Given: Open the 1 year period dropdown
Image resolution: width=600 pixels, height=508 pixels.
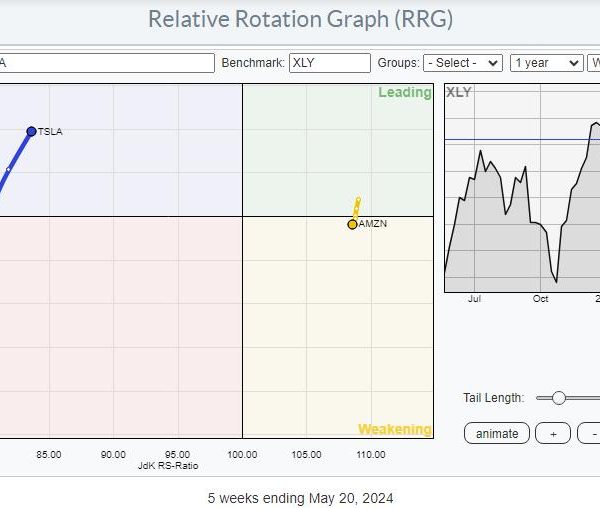Looking at the screenshot, I should click(x=546, y=63).
